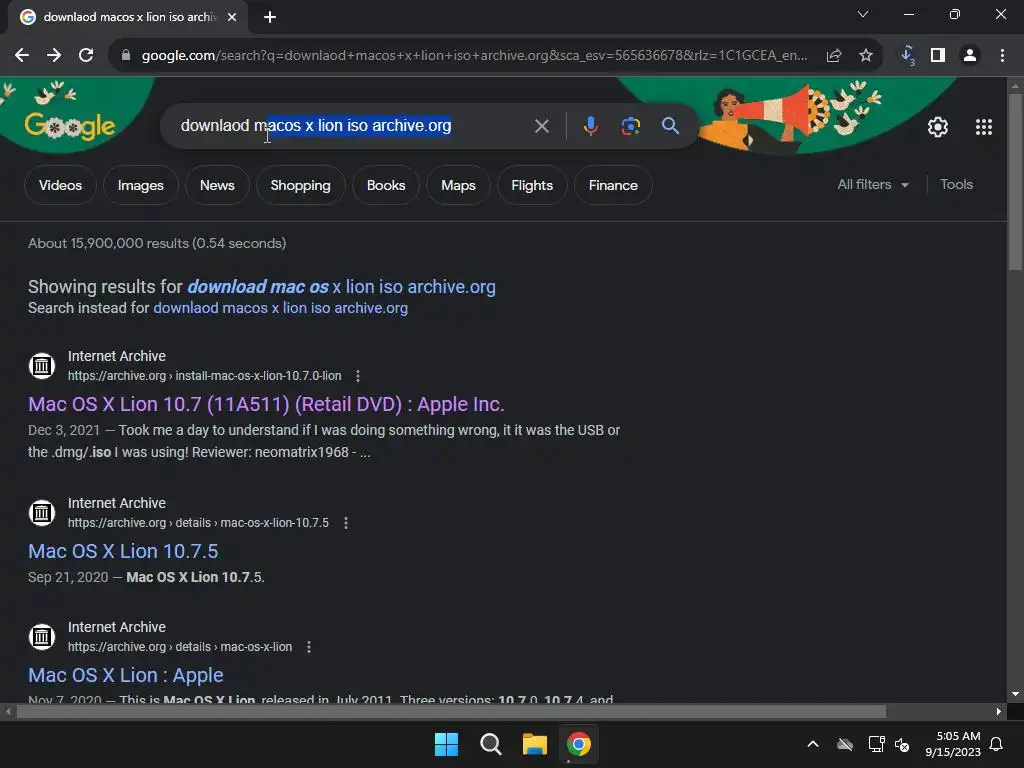Switch to Books results

(386, 185)
